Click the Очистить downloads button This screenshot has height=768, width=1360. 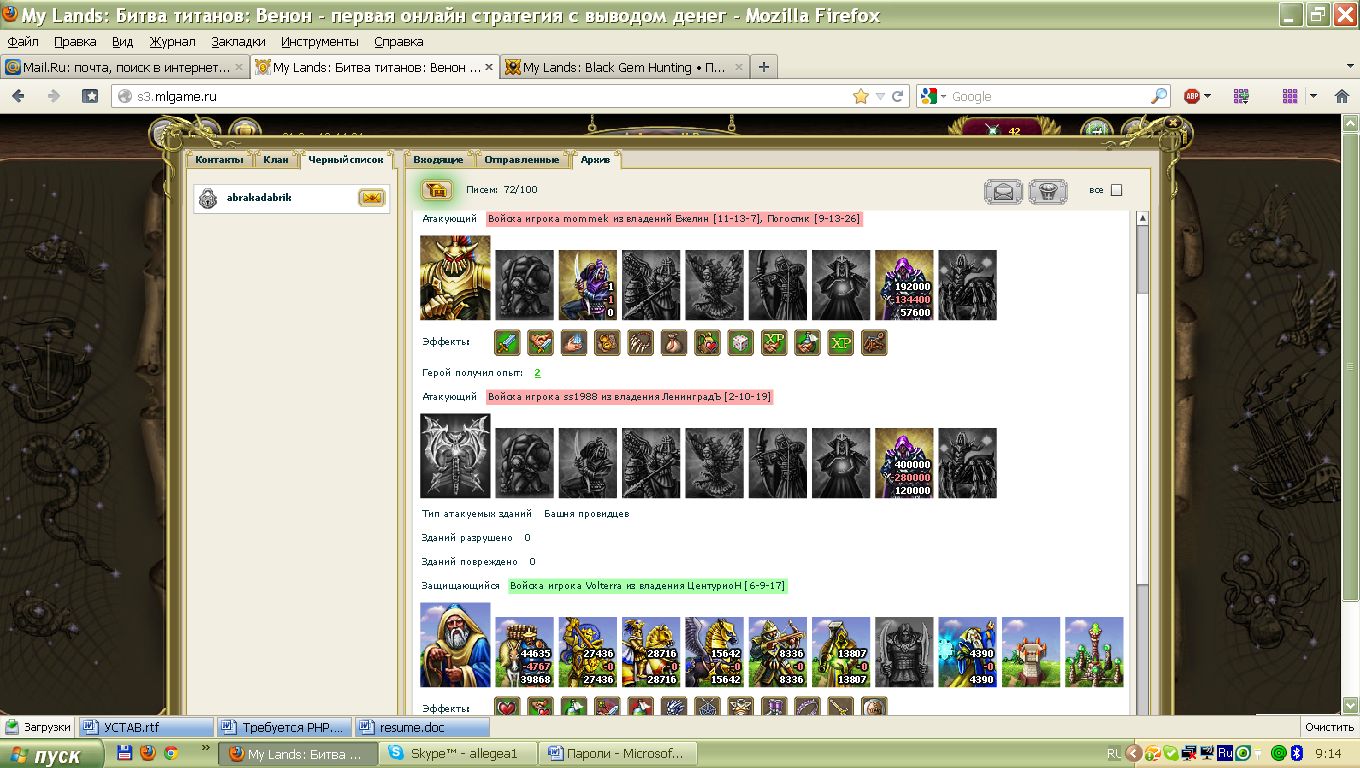point(1329,727)
